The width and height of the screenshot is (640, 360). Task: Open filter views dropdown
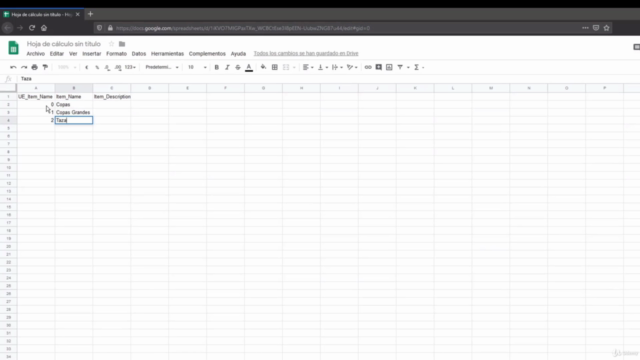click(402, 67)
